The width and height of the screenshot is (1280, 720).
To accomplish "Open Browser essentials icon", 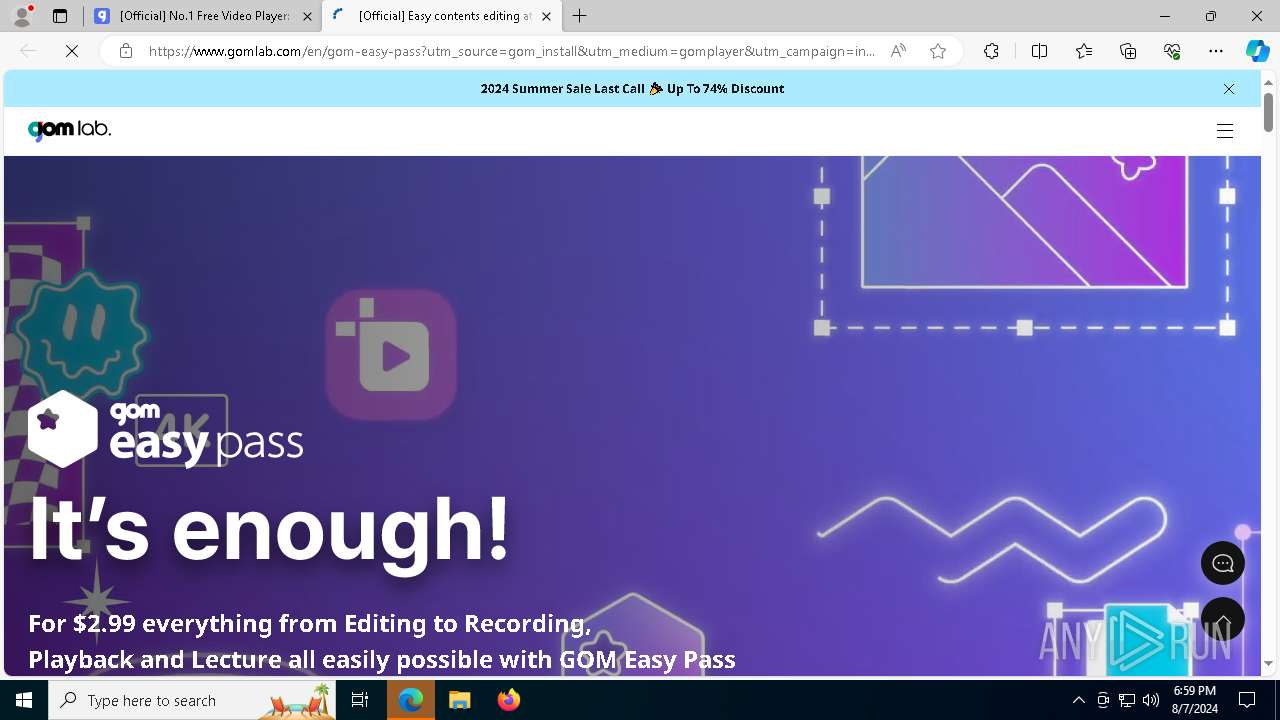I will (x=1172, y=51).
